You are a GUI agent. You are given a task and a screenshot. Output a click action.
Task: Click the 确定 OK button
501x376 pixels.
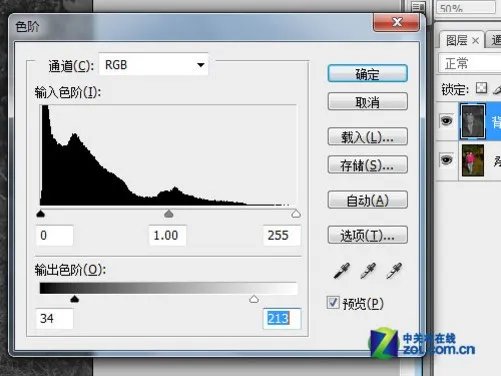(x=367, y=74)
